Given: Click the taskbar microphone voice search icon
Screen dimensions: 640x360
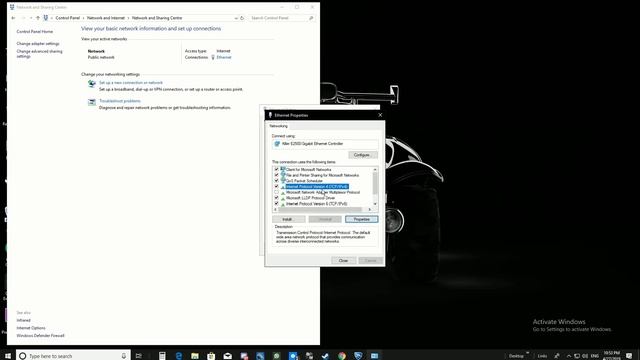Looking at the screenshot, I should click(x=124, y=356).
